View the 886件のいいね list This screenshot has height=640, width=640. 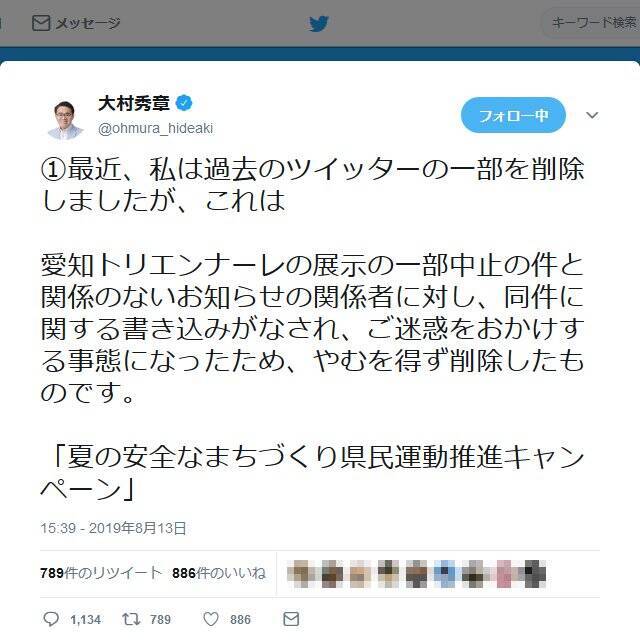point(219,573)
